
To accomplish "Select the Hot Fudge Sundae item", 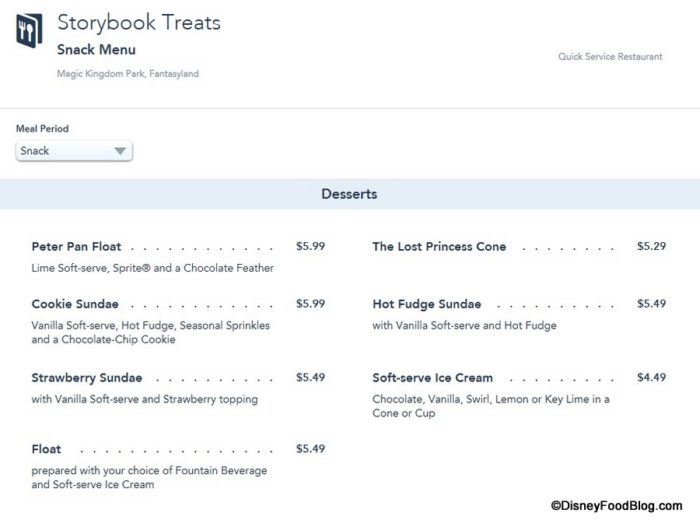I will pyautogui.click(x=427, y=304).
